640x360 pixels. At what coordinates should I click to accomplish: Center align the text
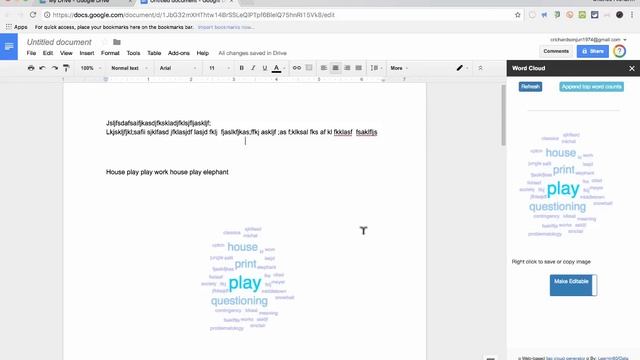tap(336, 68)
